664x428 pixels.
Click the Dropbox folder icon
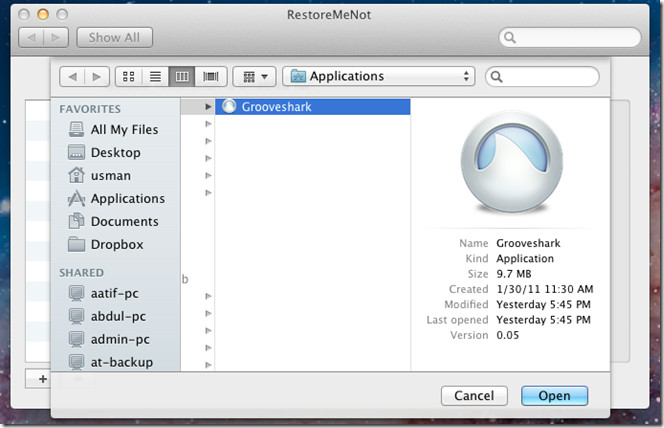coord(76,244)
